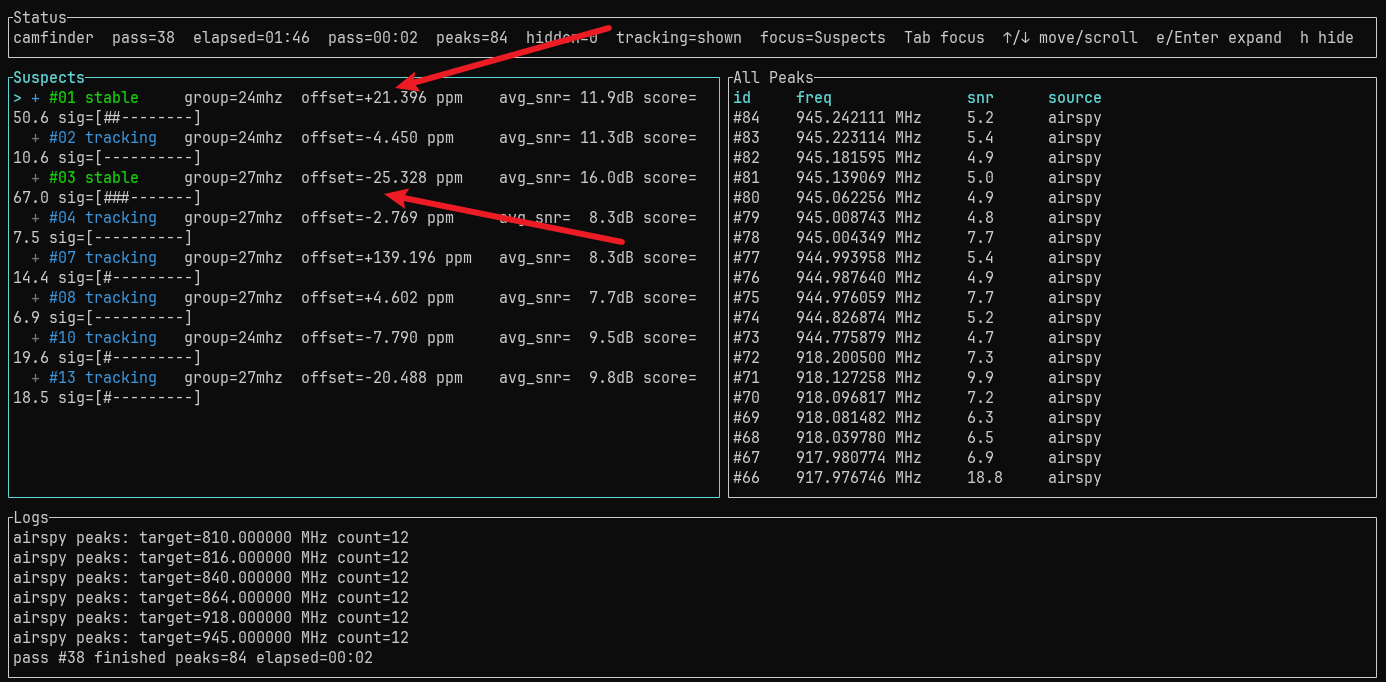The width and height of the screenshot is (1386, 682).
Task: Select peak row #72 918.200500 MHz
Action: point(917,358)
